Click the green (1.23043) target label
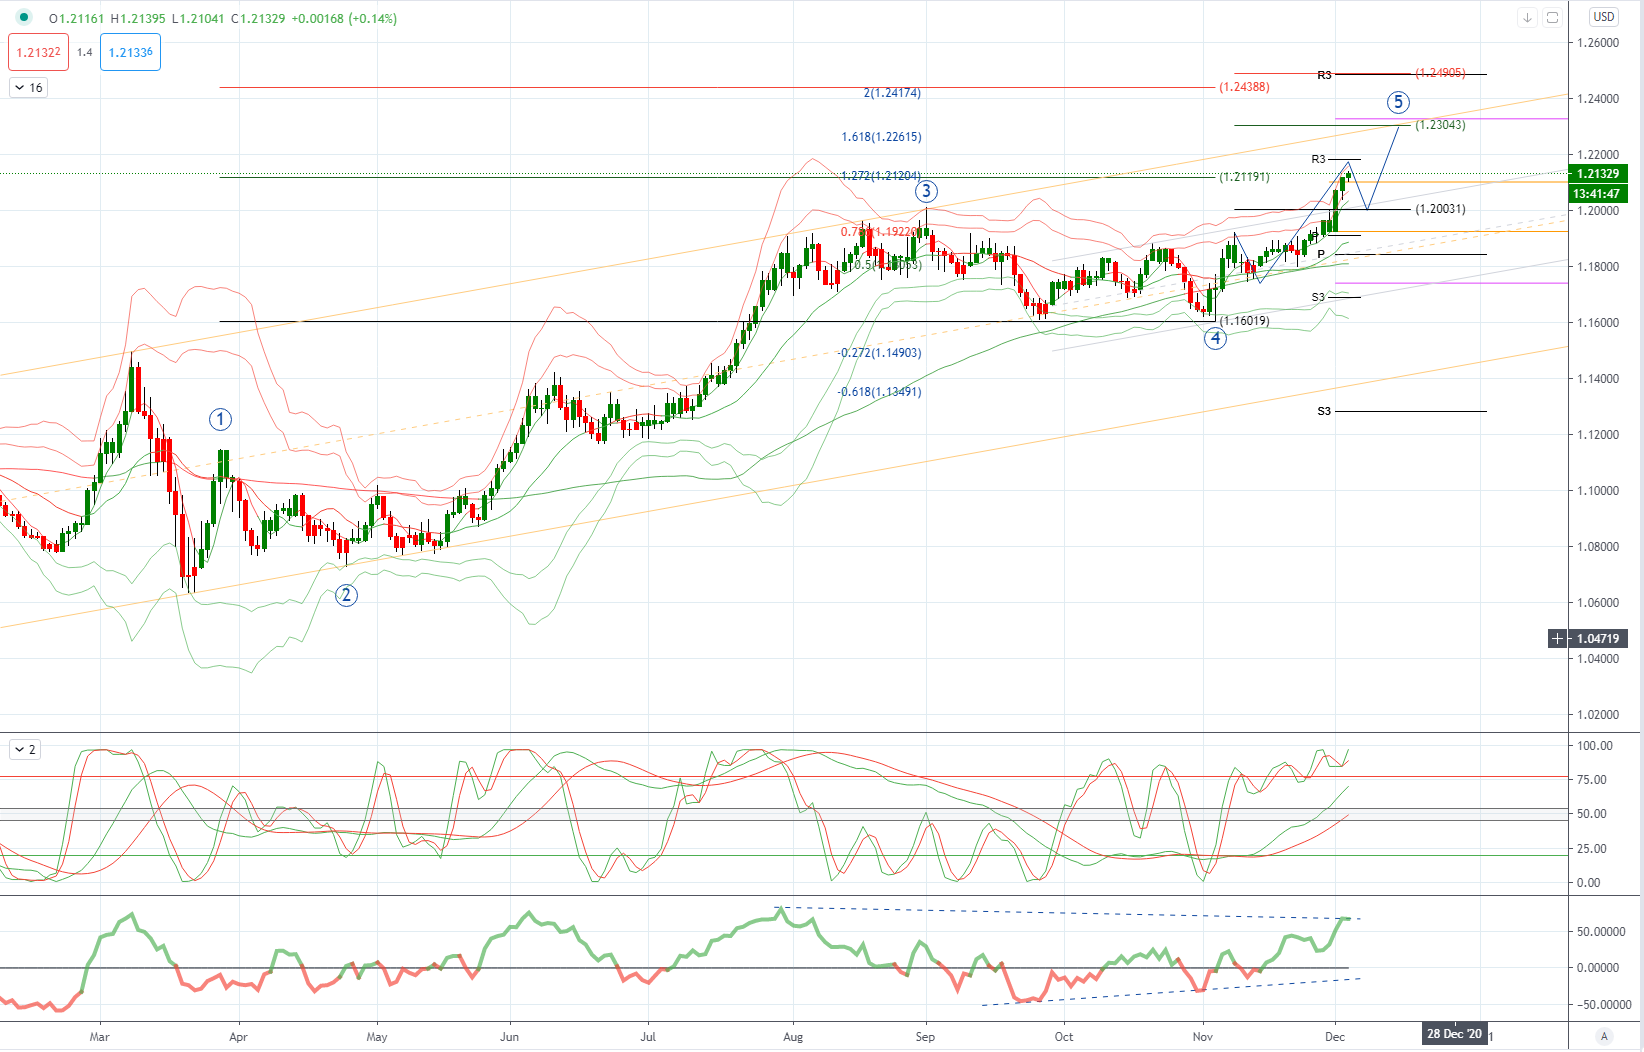The image size is (1644, 1052). (x=1440, y=125)
